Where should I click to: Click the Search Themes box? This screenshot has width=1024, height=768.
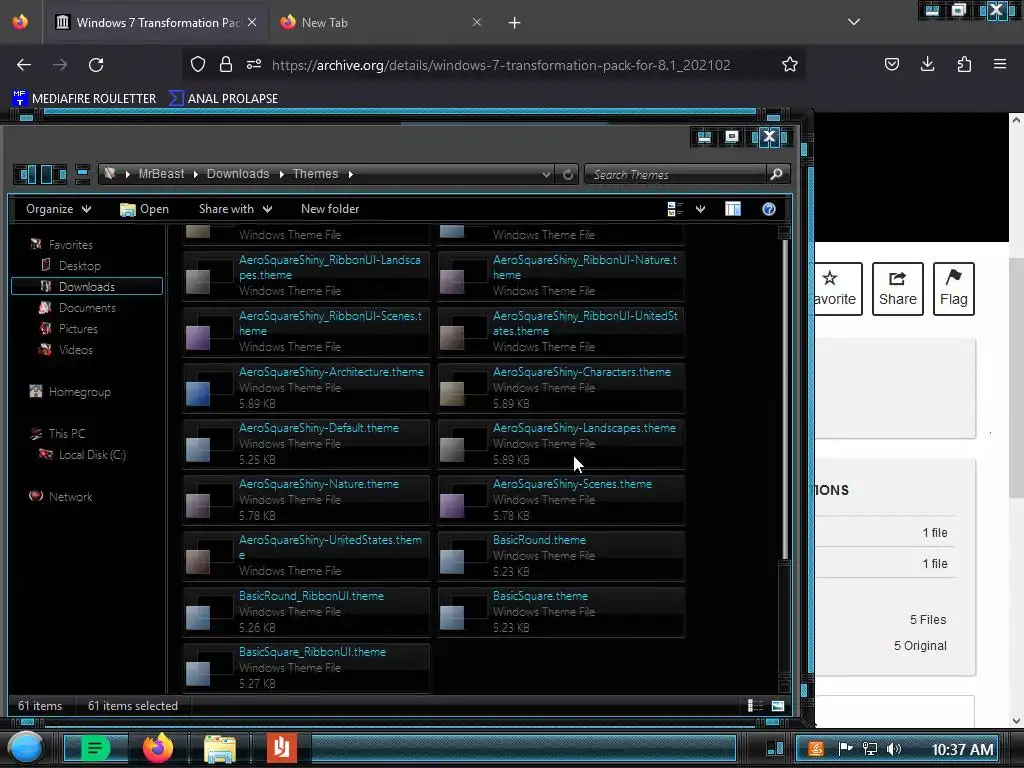(676, 174)
